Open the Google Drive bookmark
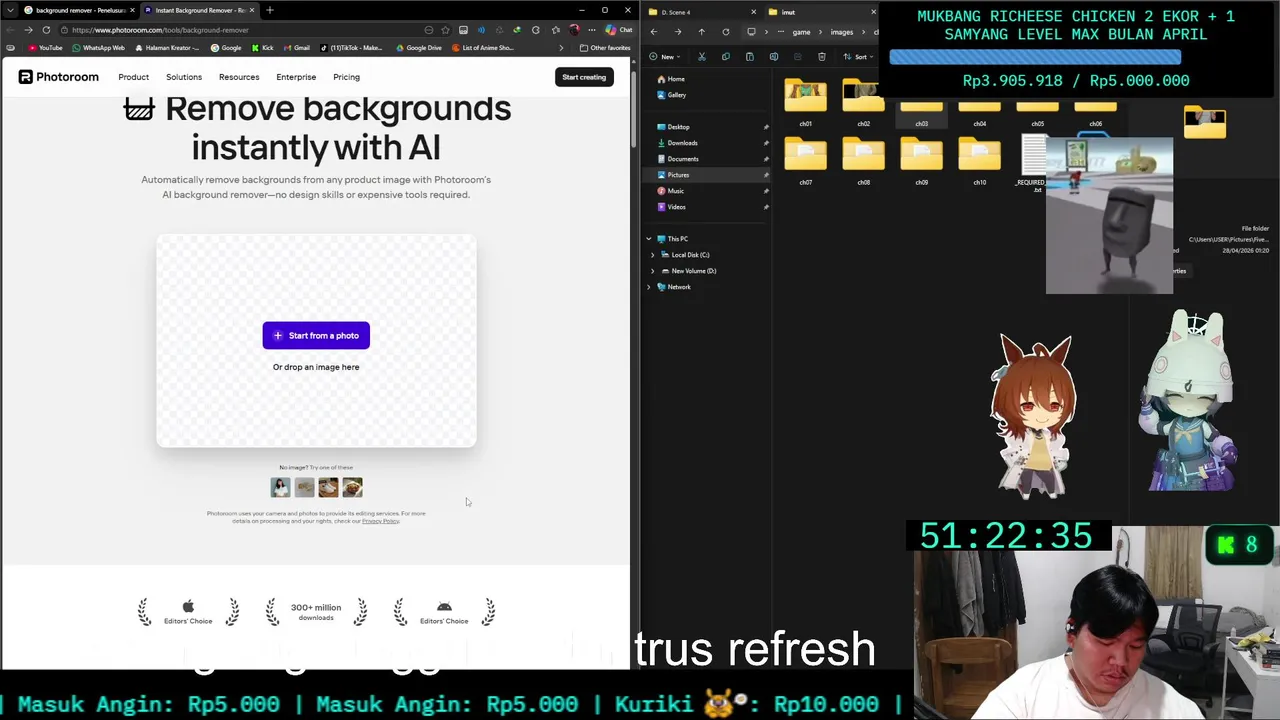1280x720 pixels. pos(418,48)
